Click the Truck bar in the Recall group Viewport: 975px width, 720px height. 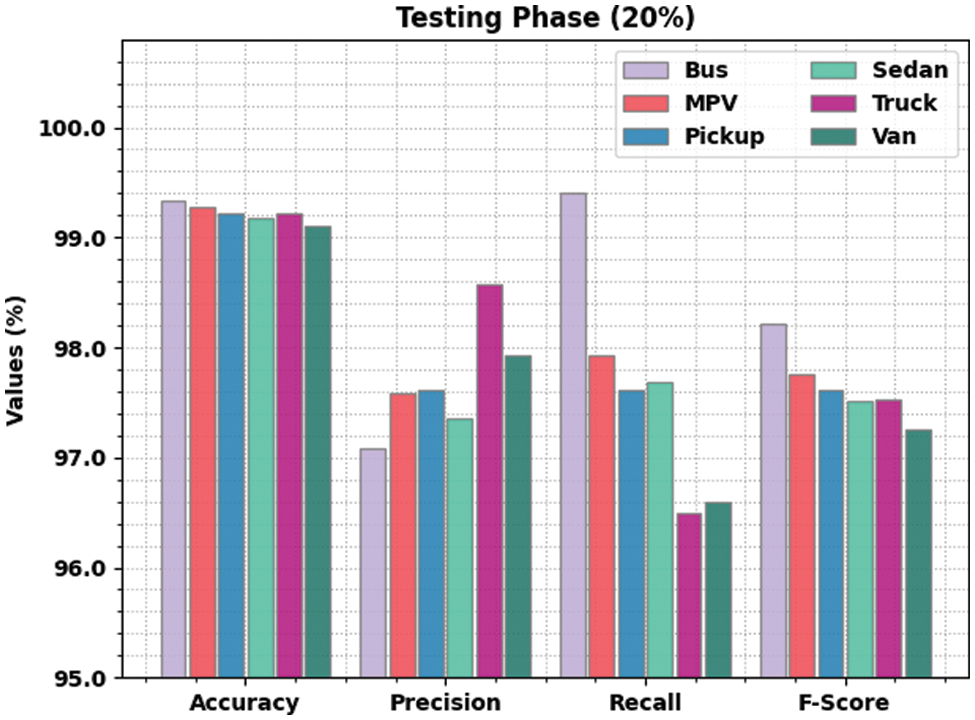[x=689, y=596]
